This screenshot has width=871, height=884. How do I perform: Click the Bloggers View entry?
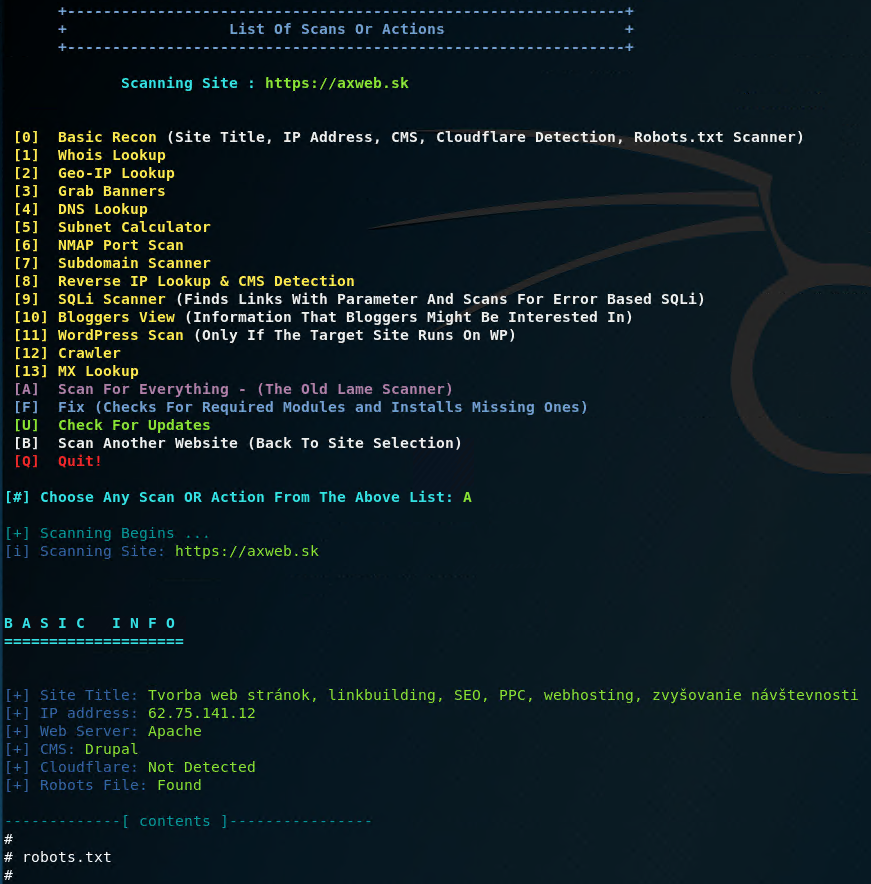pyautogui.click(x=116, y=317)
